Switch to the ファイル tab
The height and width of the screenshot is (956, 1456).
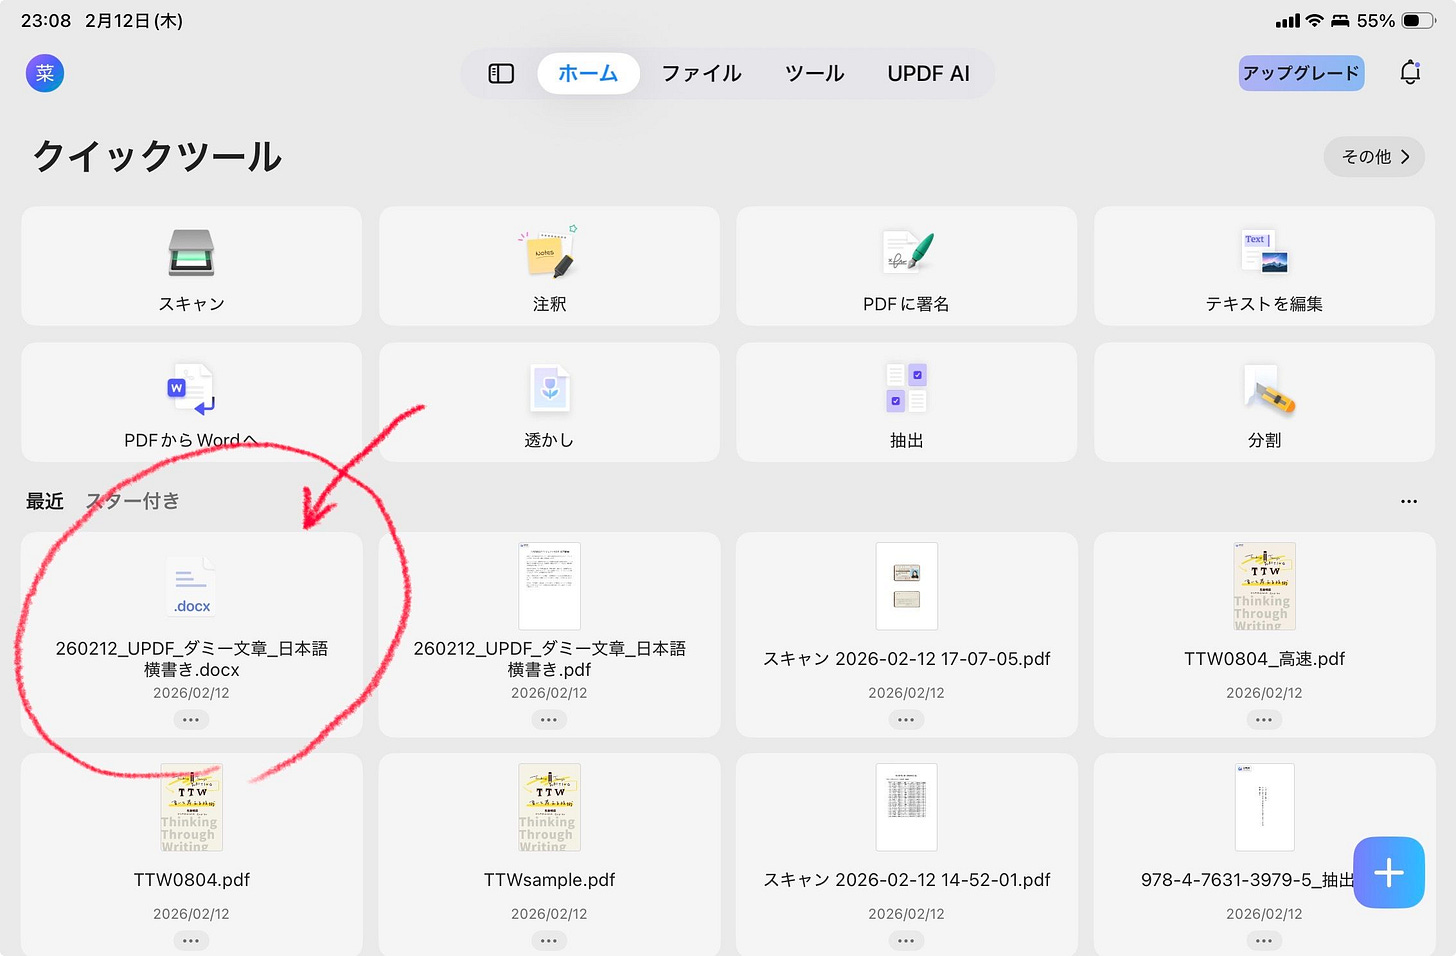click(x=701, y=74)
